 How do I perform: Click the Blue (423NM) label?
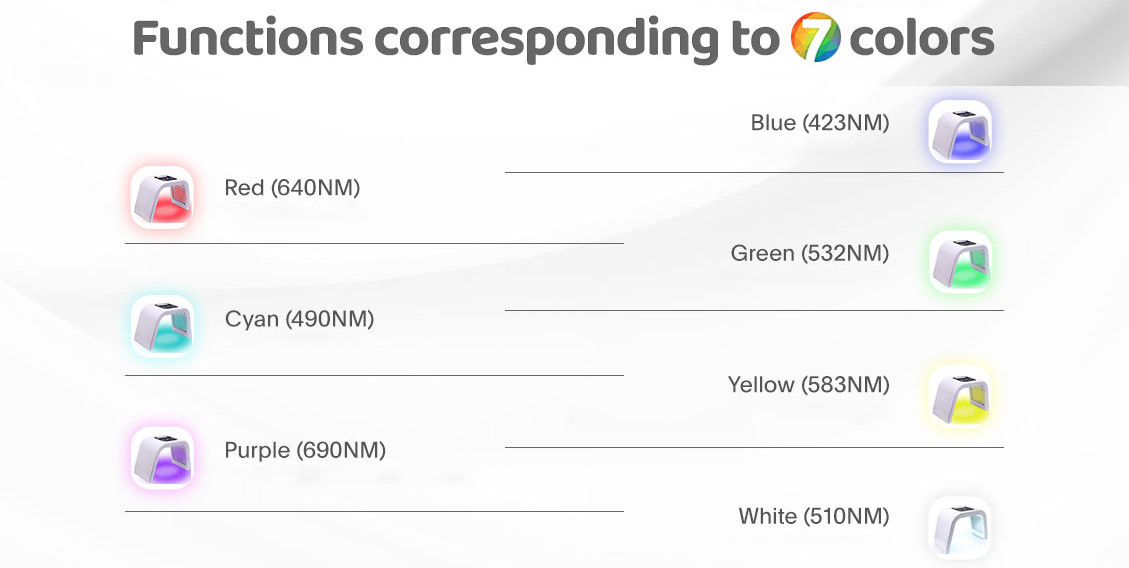coord(820,122)
